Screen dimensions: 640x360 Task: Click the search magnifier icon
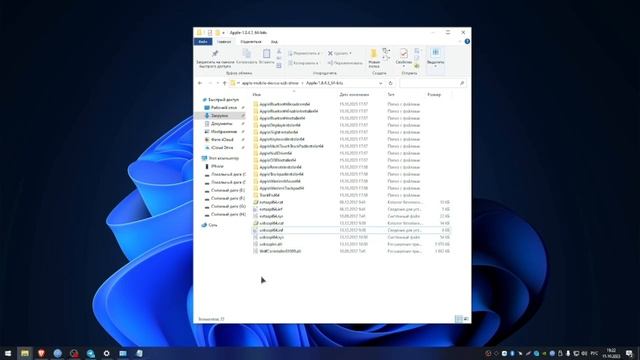click(462, 83)
